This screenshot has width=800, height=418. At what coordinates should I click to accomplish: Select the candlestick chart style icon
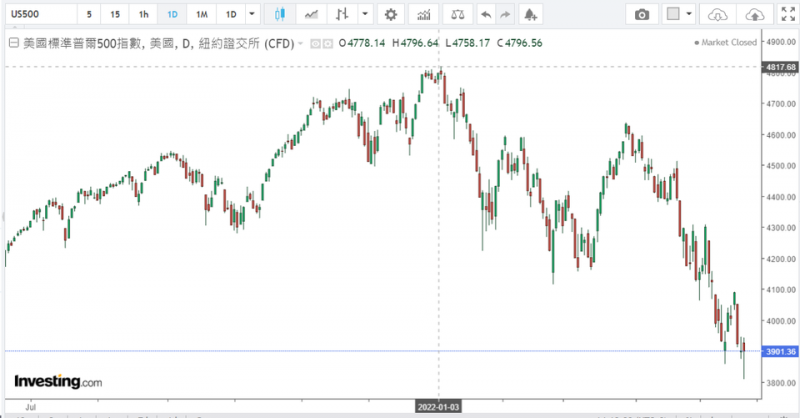[279, 15]
